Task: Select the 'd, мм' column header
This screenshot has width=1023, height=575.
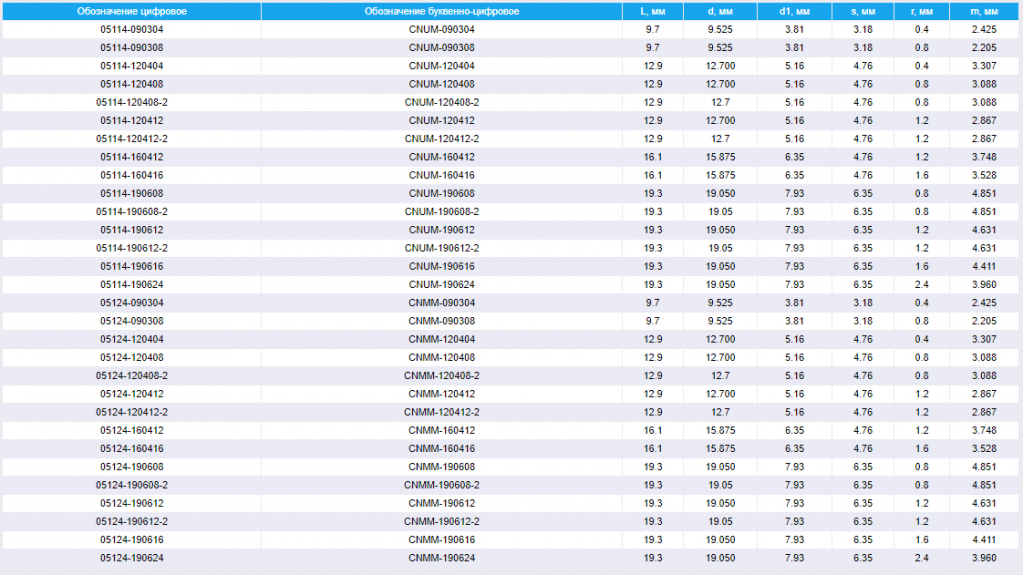Action: click(720, 11)
